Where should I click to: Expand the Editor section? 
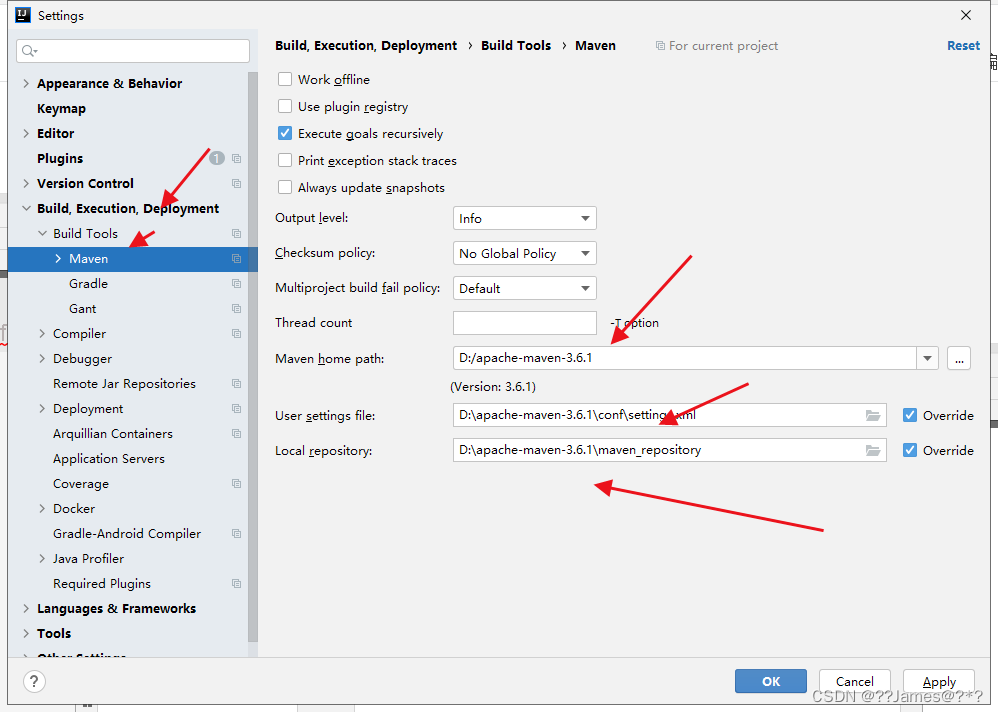[26, 133]
